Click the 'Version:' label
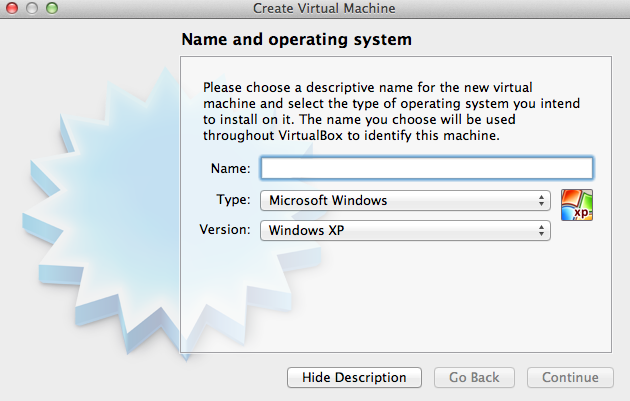 (x=225, y=229)
